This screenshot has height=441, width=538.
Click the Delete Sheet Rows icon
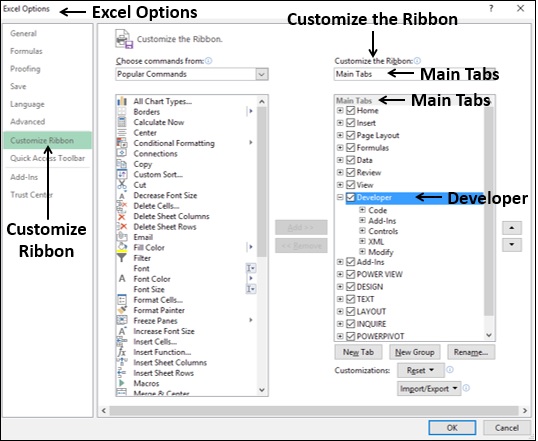coord(122,227)
